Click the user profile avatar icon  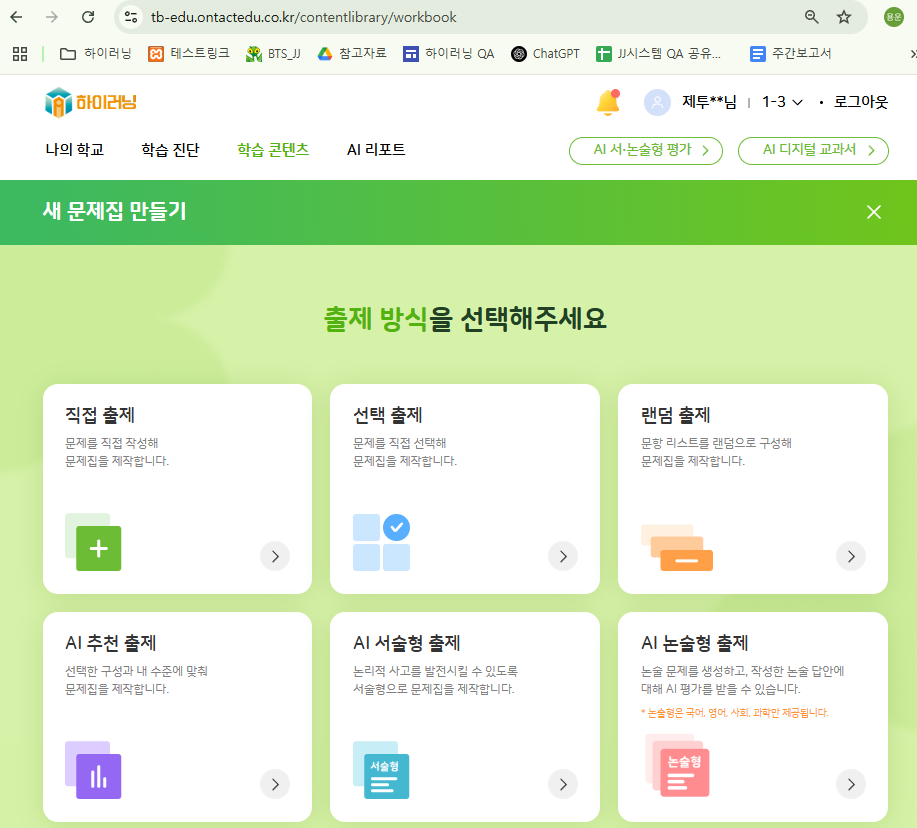pos(657,102)
